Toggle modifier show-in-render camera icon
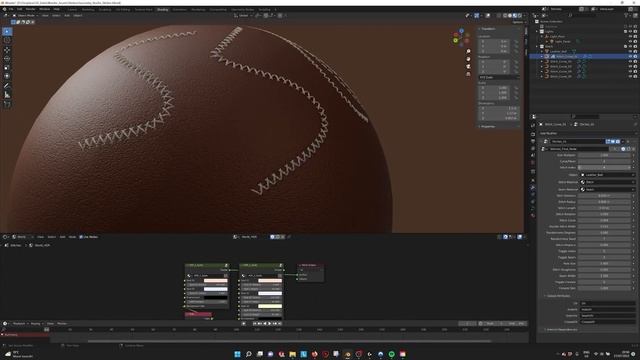Screen dimensions: 640x360 point(618,141)
